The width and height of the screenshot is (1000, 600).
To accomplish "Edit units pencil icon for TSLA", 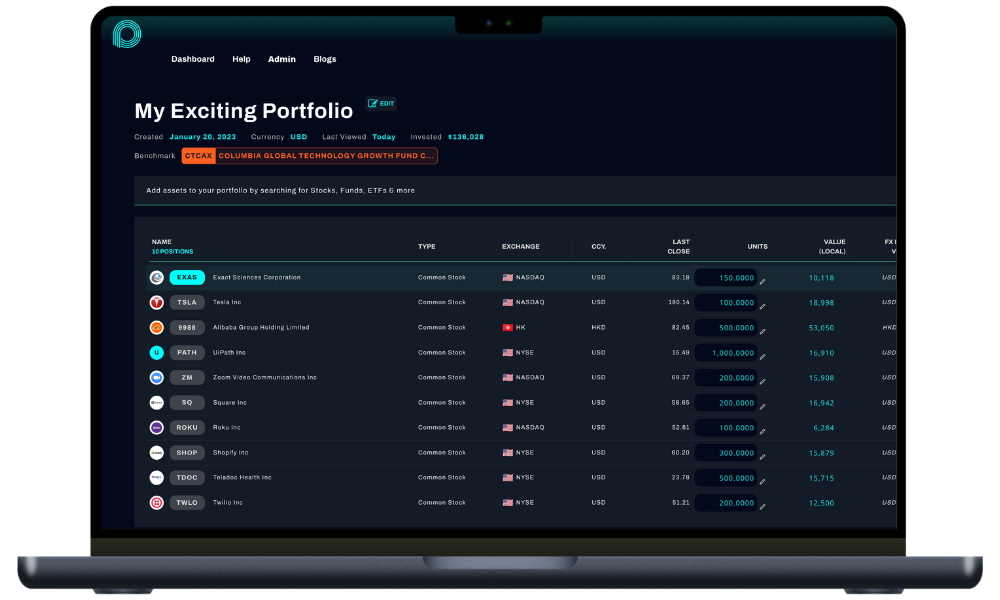I will coord(762,306).
